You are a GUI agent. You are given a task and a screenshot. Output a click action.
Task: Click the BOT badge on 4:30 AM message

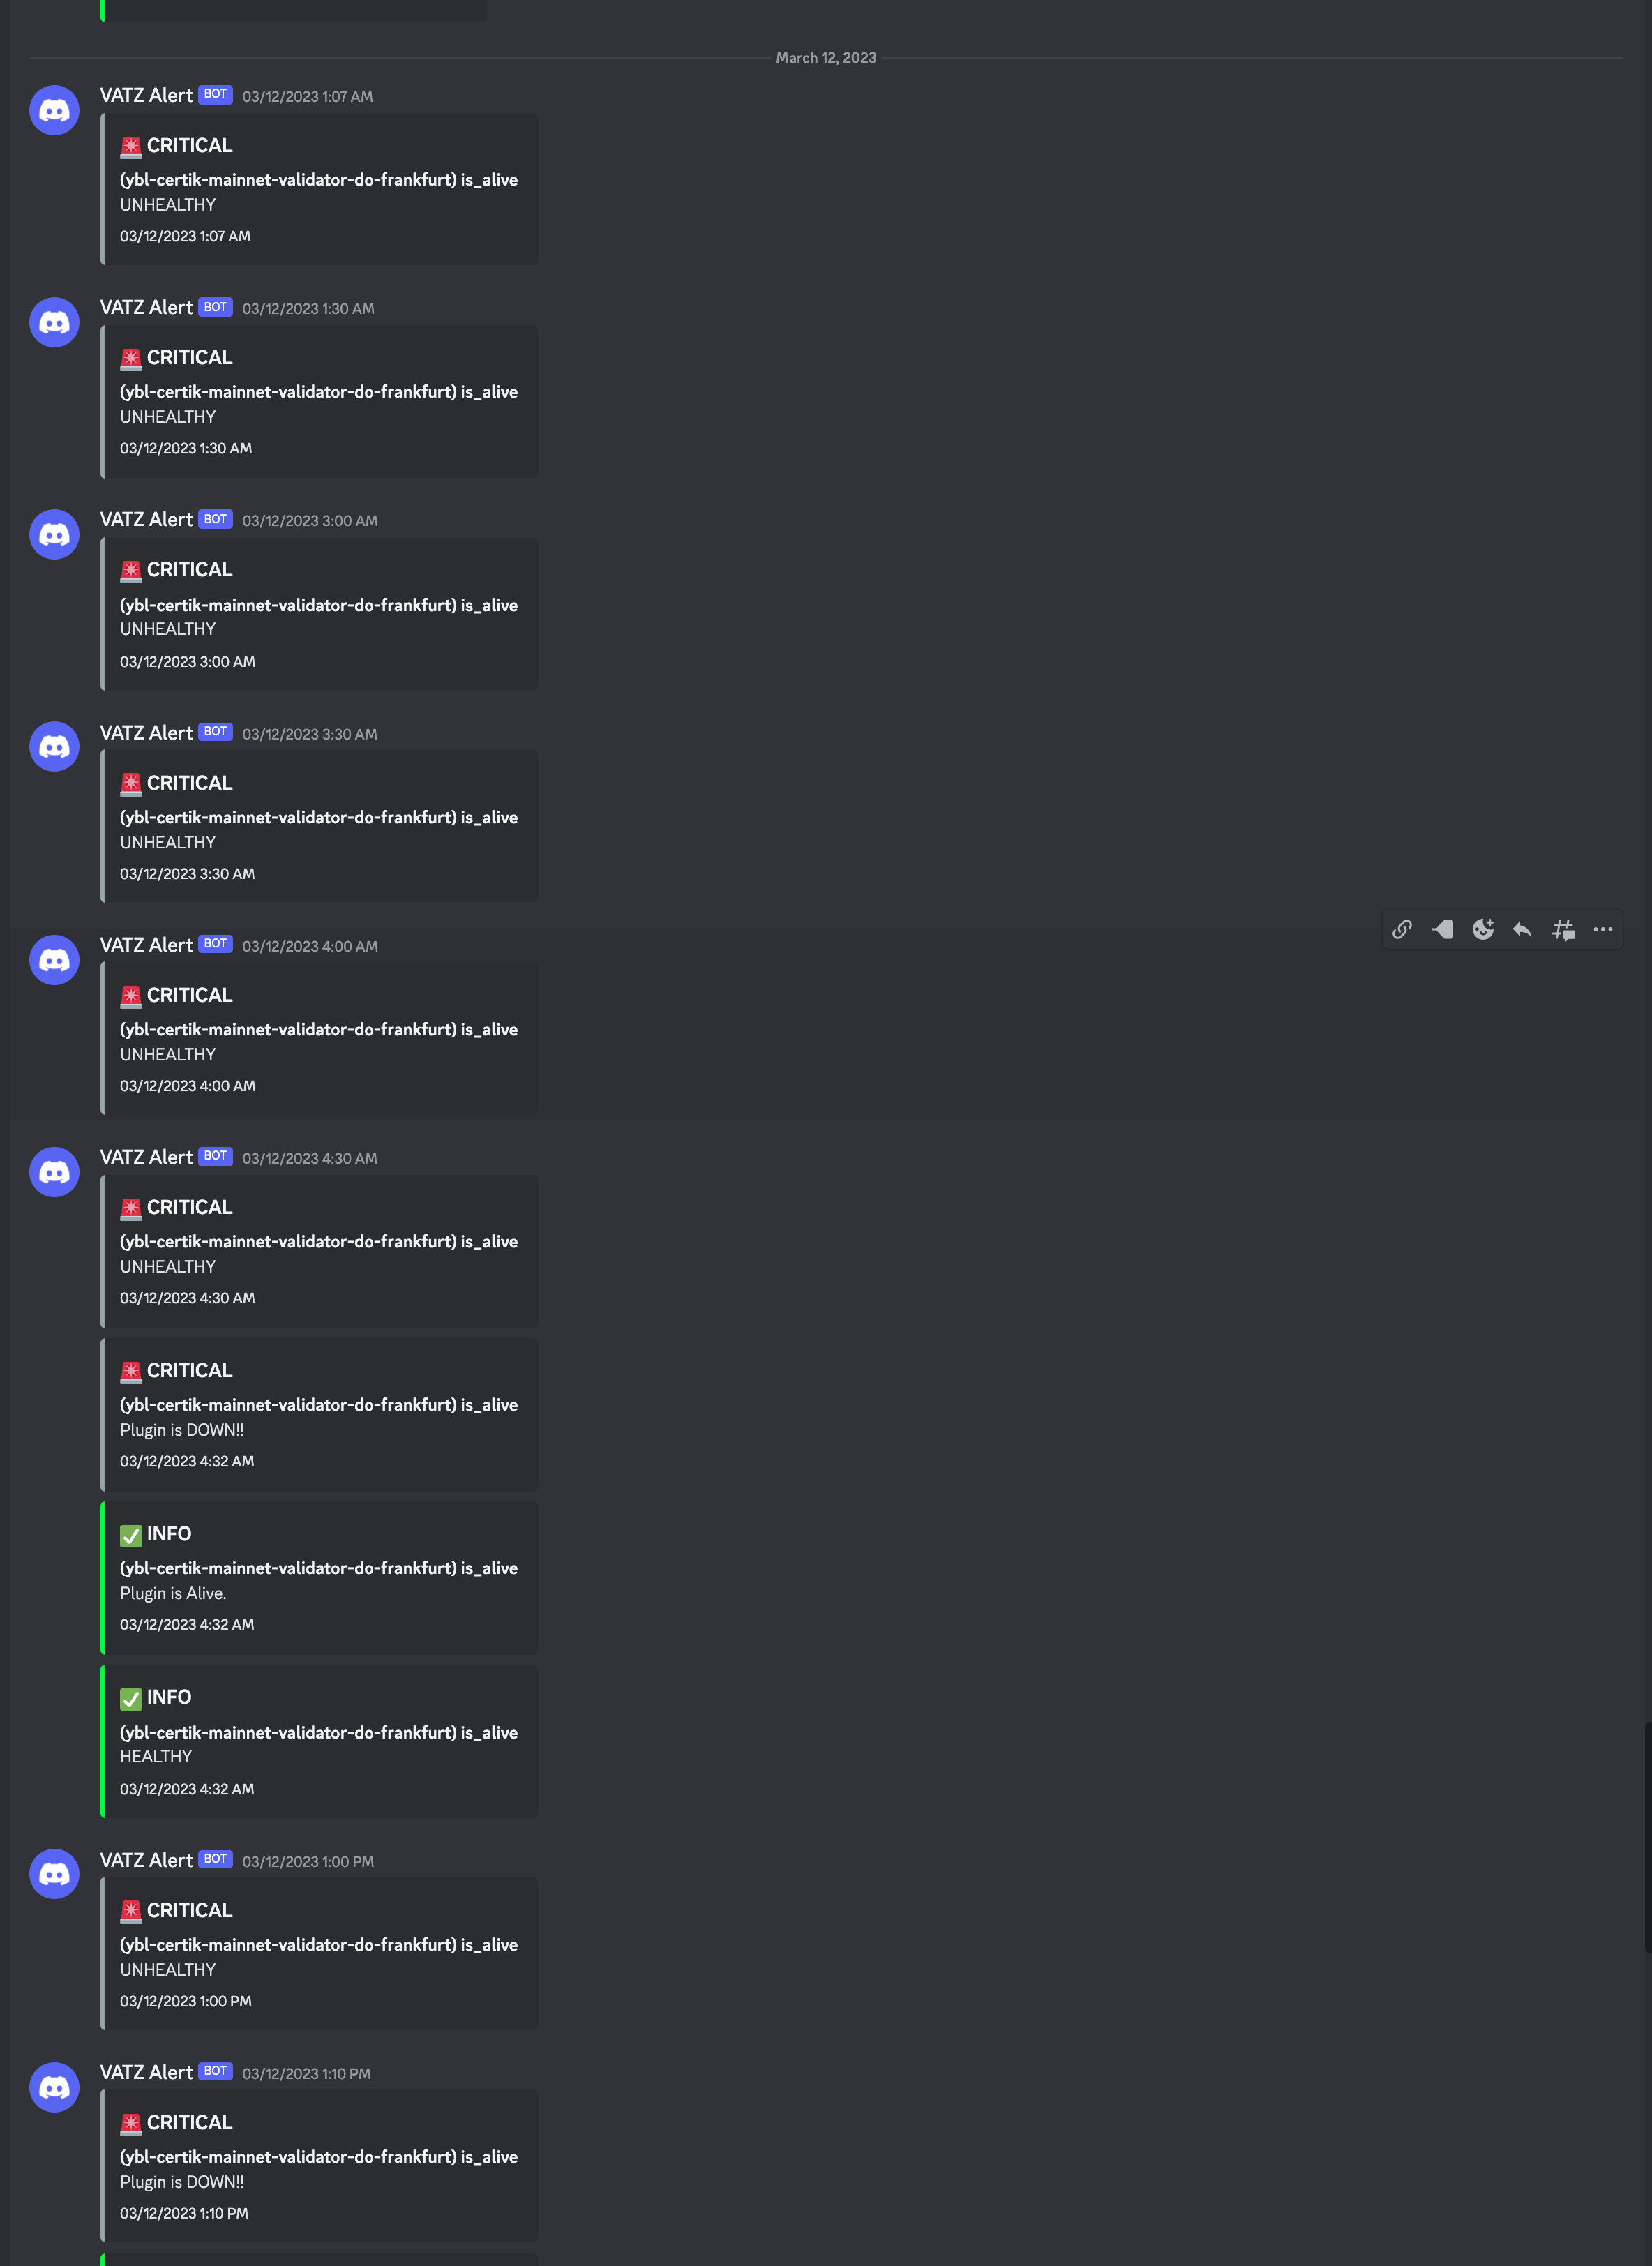coord(215,1156)
